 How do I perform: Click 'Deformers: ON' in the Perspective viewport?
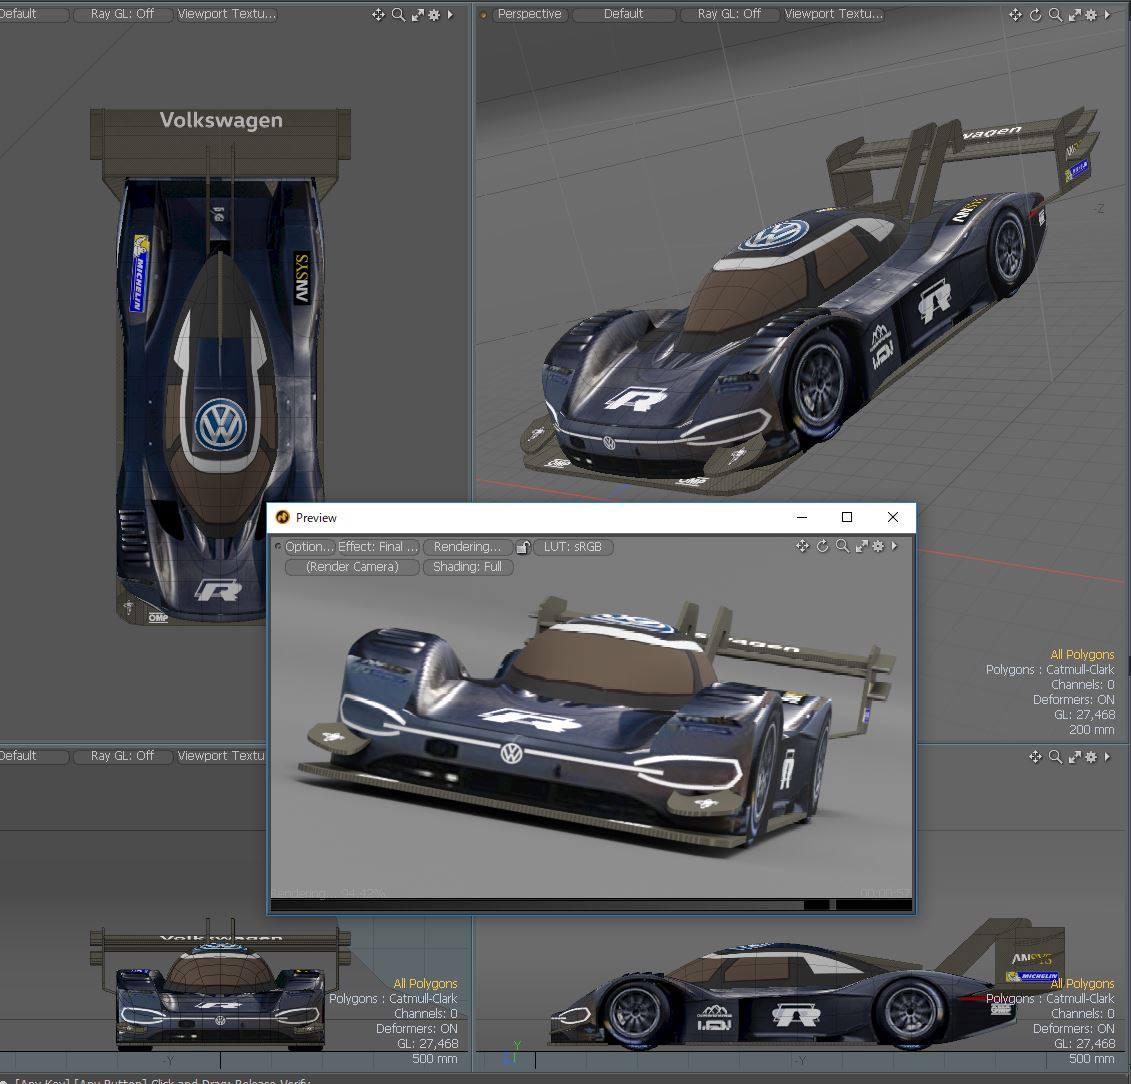(x=1073, y=700)
